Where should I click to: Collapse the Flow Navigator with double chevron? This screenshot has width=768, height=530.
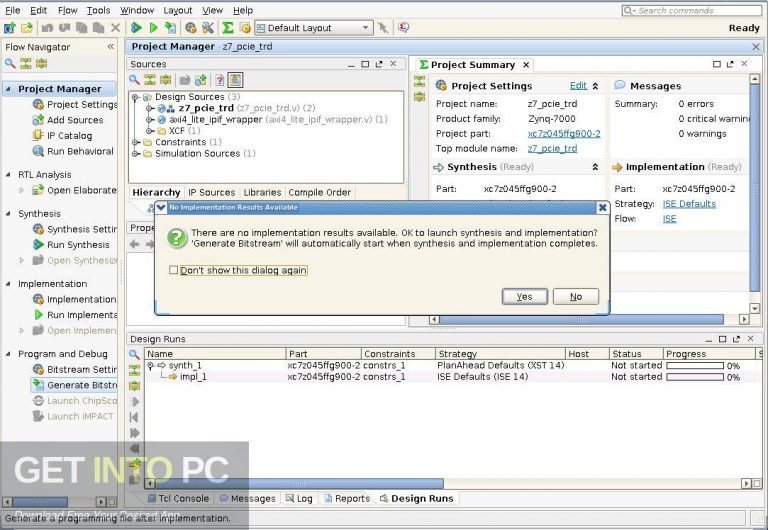(111, 47)
